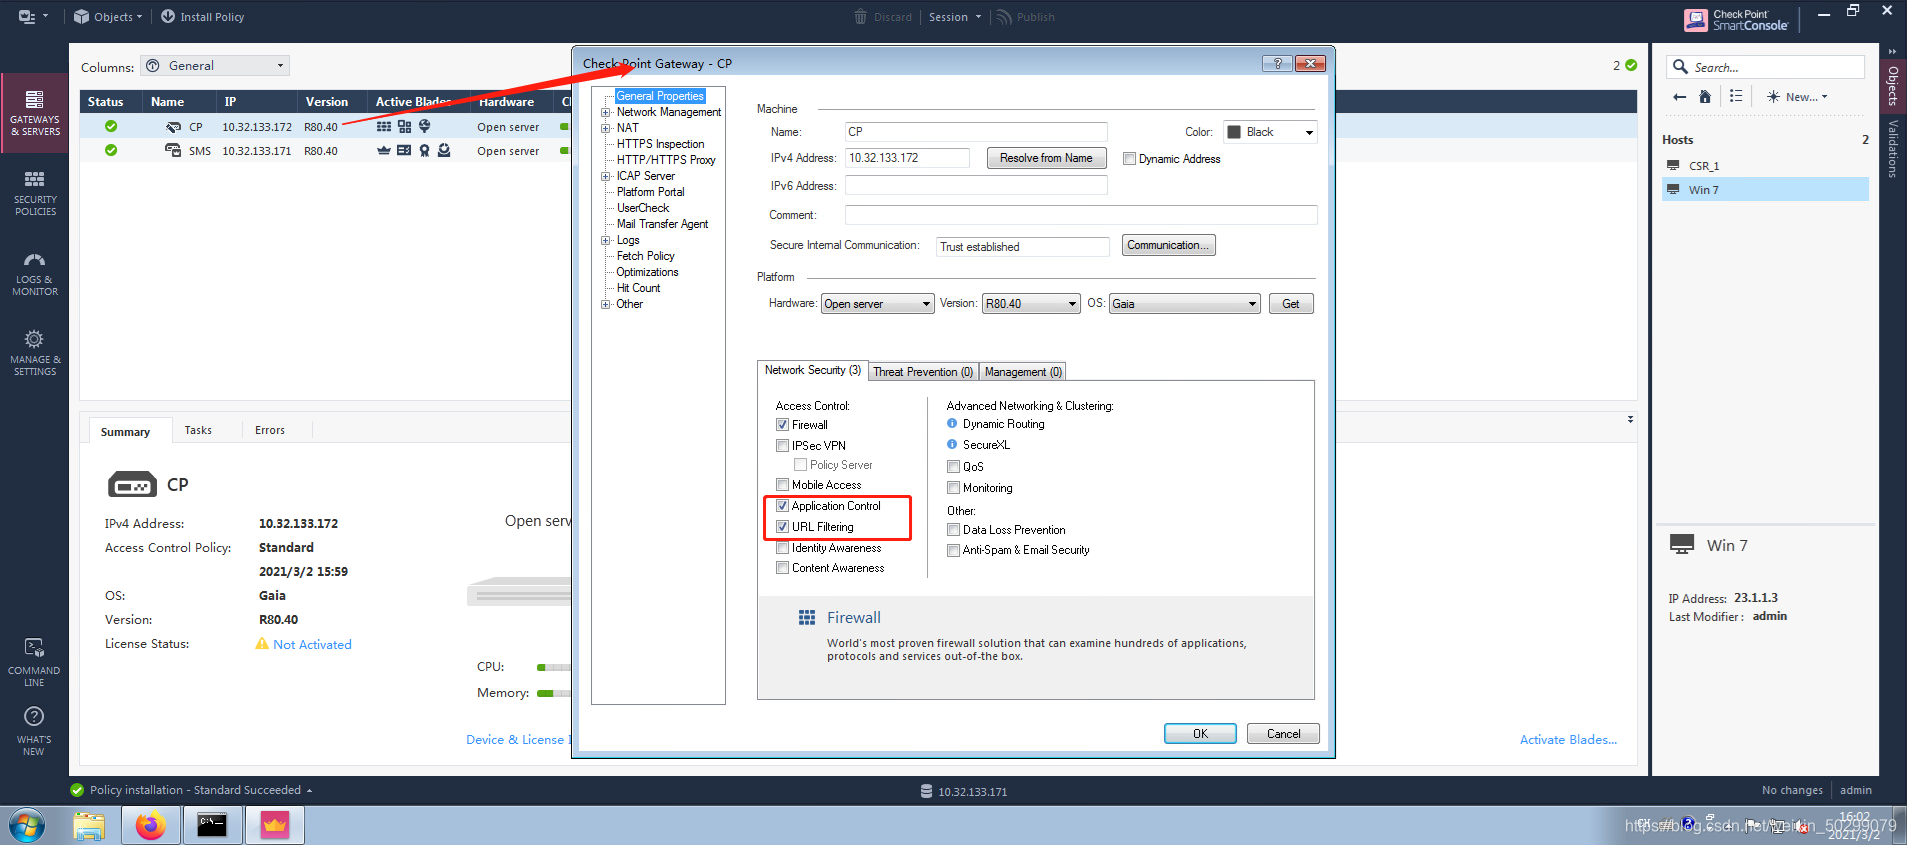1907x845 pixels.
Task: Click the Comment input field
Action: point(1081,215)
